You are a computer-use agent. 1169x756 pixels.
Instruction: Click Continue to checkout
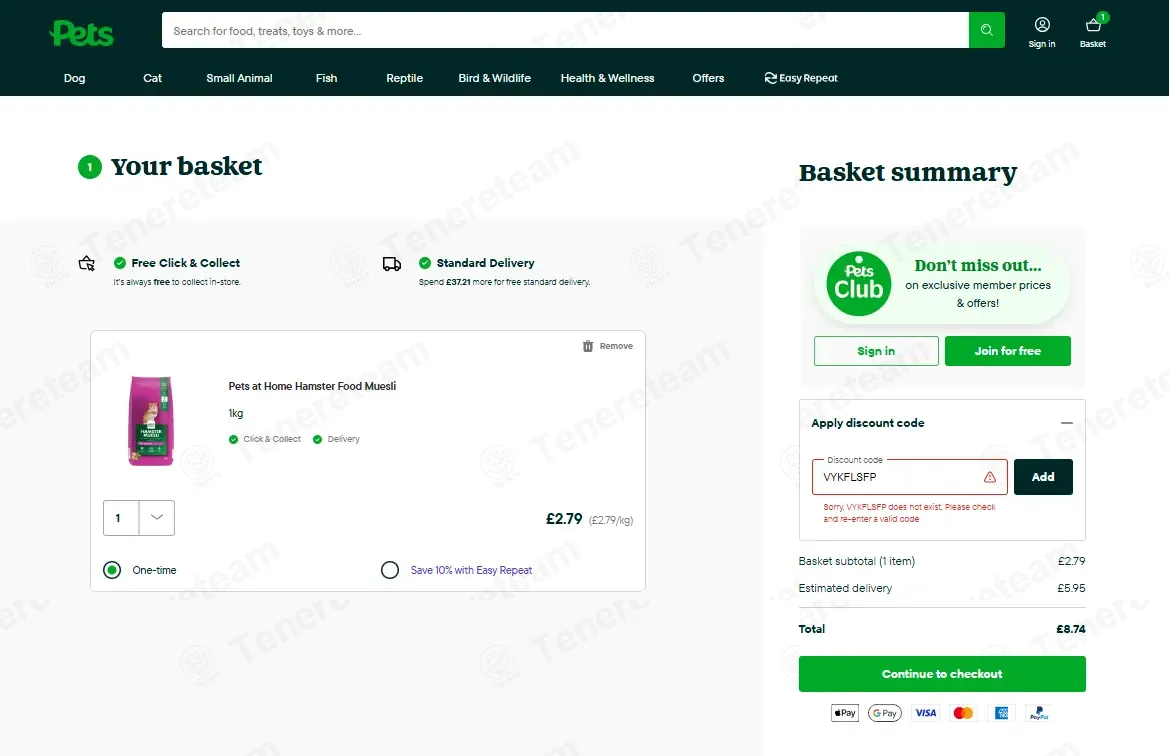tap(942, 674)
